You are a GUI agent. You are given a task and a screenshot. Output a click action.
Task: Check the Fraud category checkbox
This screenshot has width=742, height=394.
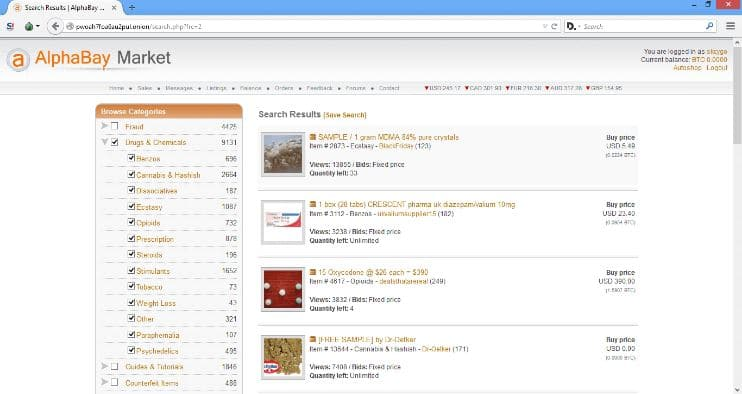(x=115, y=126)
